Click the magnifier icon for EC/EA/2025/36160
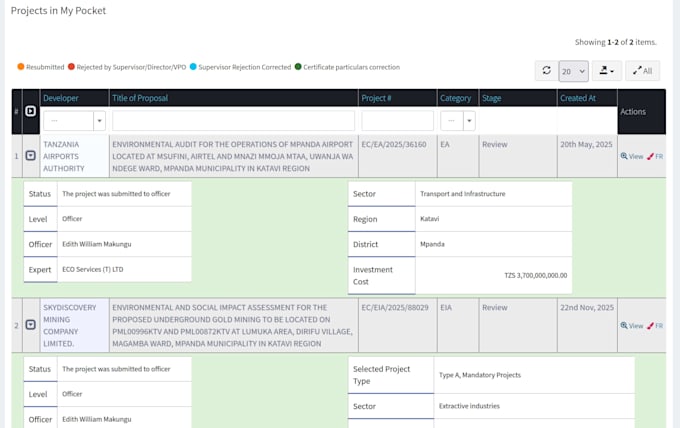This screenshot has height=428, width=680. pyautogui.click(x=624, y=156)
